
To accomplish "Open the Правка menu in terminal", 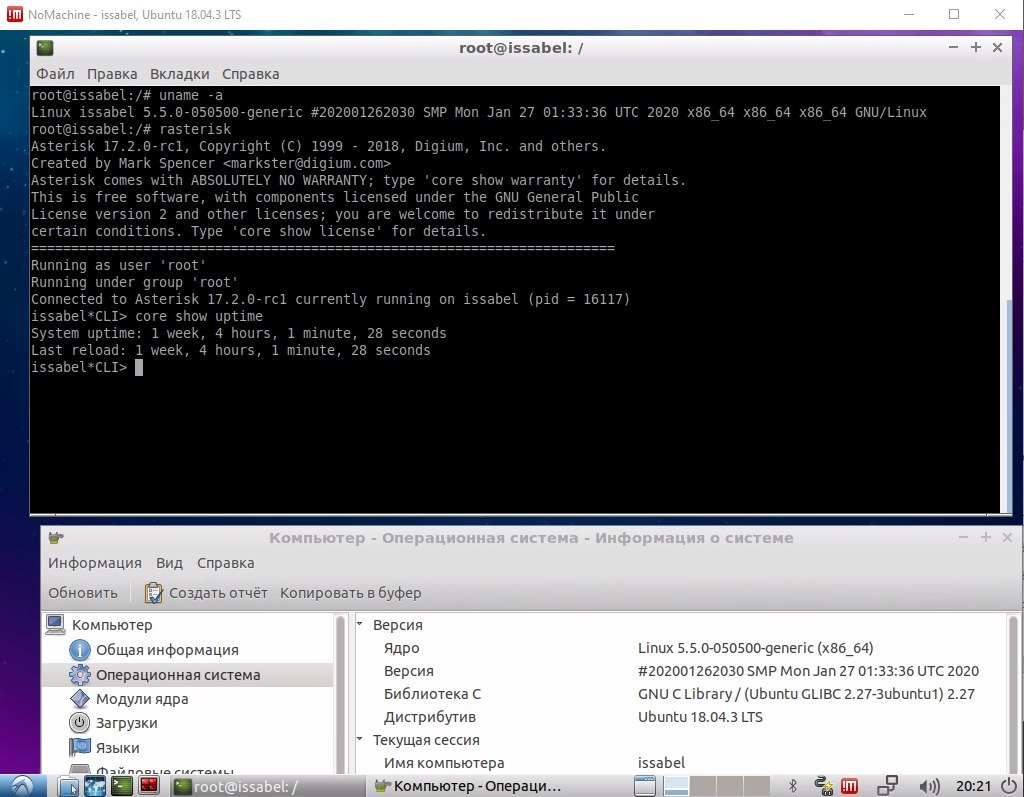I will click(x=112, y=74).
